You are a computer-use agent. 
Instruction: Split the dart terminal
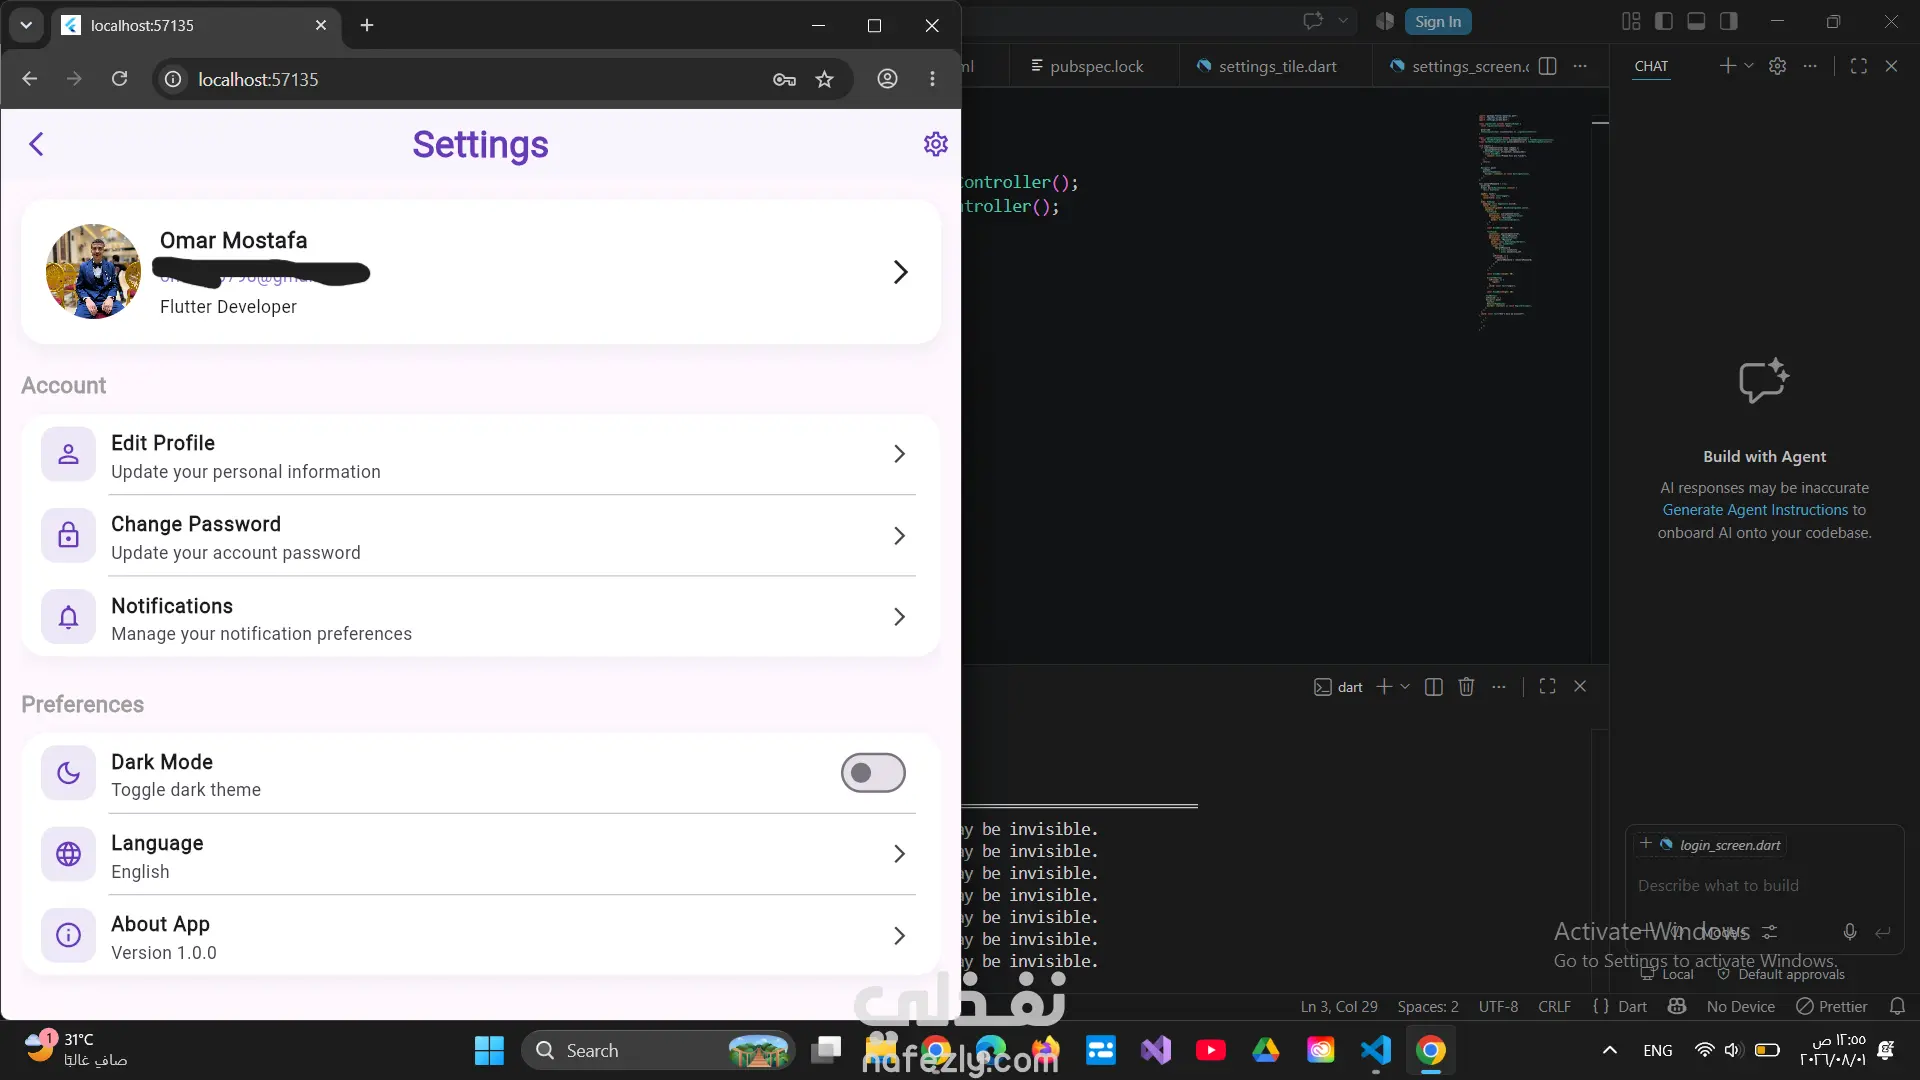click(1433, 687)
